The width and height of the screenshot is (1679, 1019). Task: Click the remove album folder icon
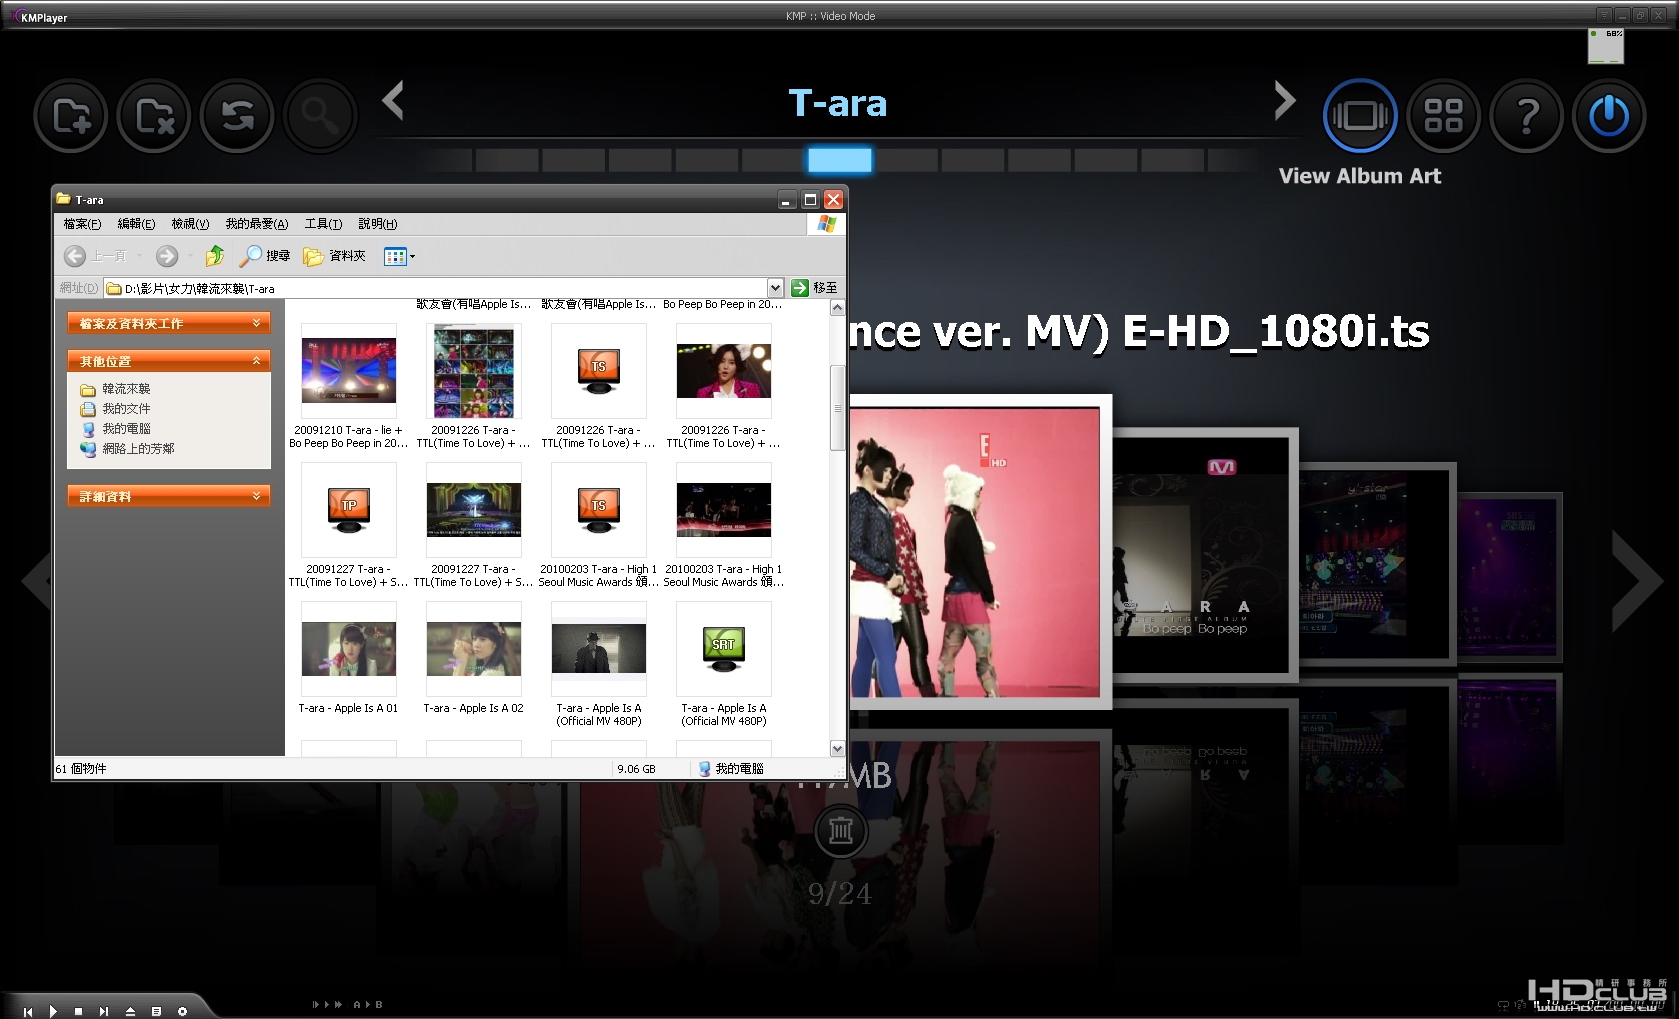click(154, 116)
